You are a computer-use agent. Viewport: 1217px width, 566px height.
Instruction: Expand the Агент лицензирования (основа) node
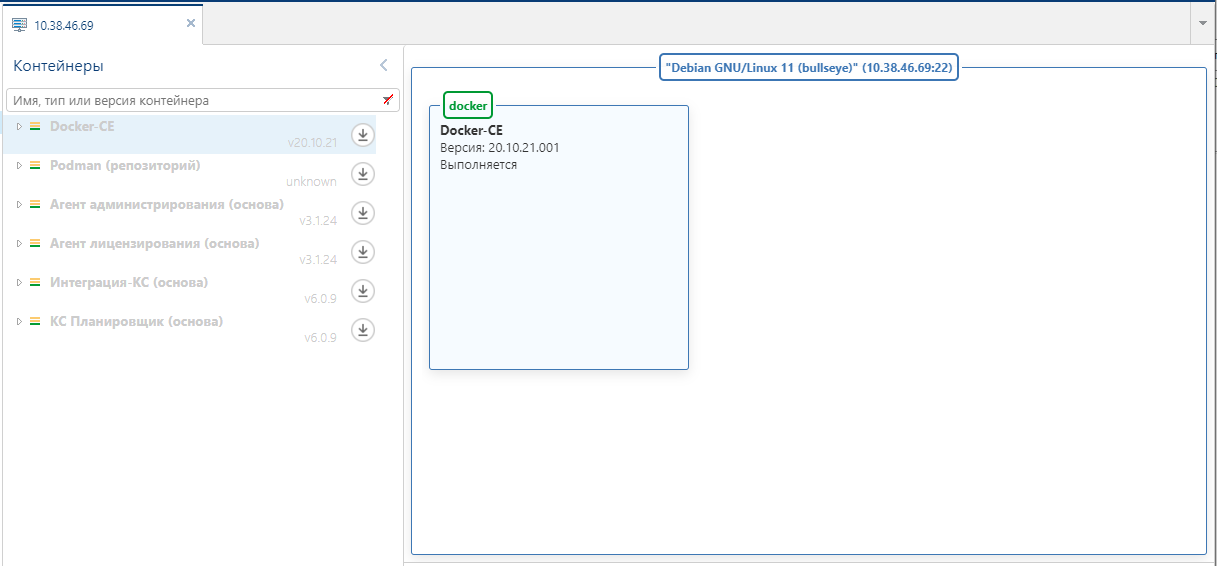[x=19, y=244]
